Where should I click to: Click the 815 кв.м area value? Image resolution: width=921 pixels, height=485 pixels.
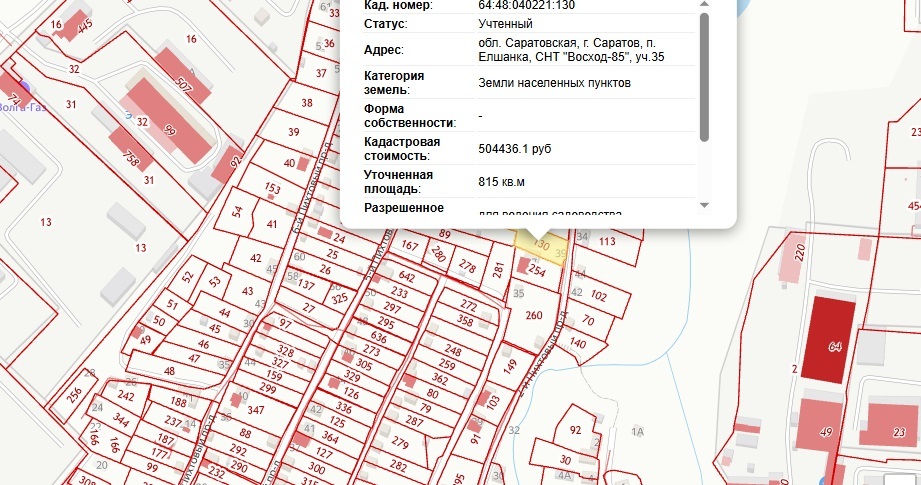point(501,181)
